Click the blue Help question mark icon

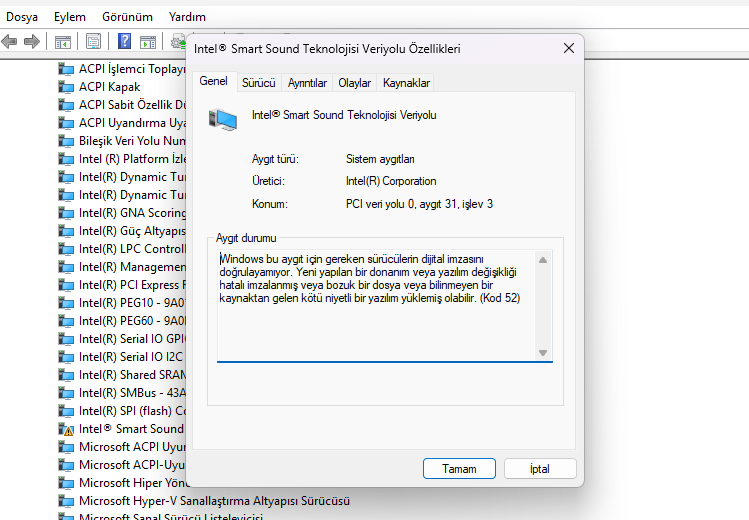(x=124, y=41)
